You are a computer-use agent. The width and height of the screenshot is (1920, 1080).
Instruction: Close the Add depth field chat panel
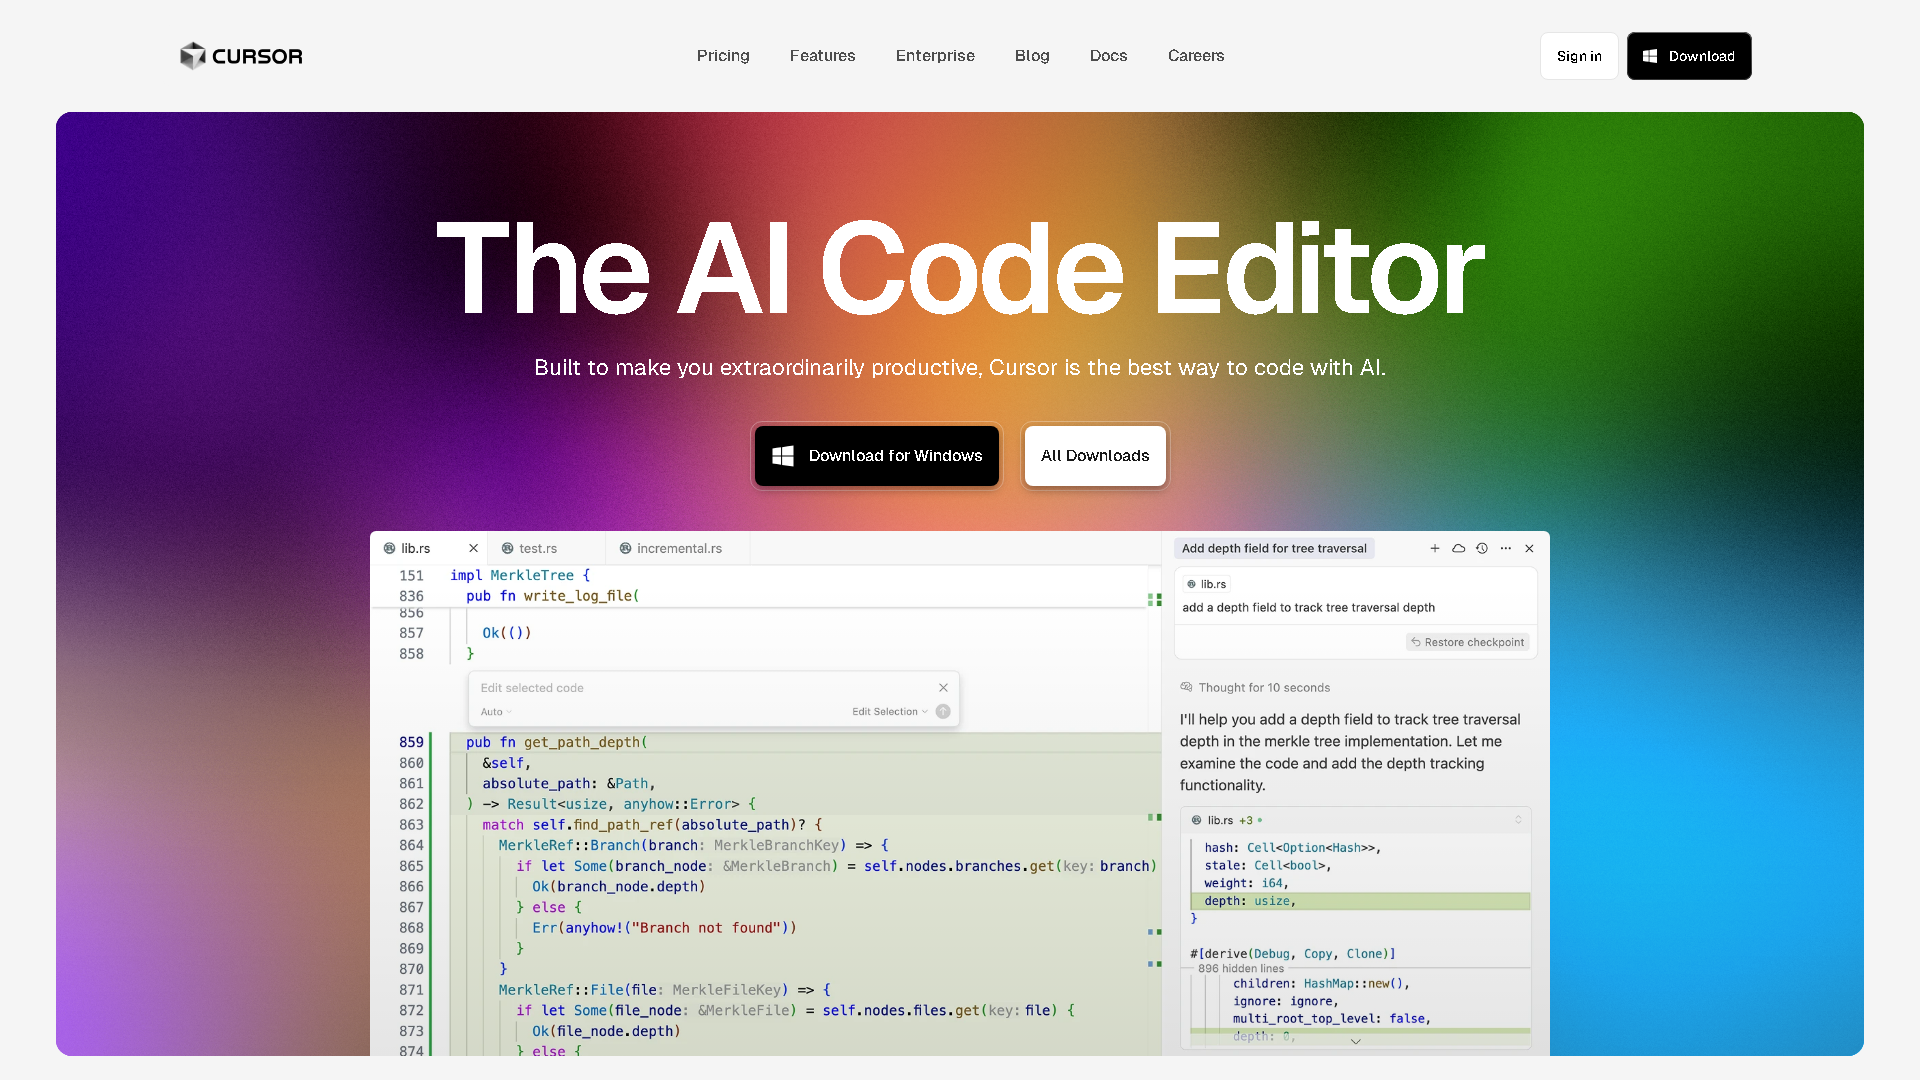1529,548
